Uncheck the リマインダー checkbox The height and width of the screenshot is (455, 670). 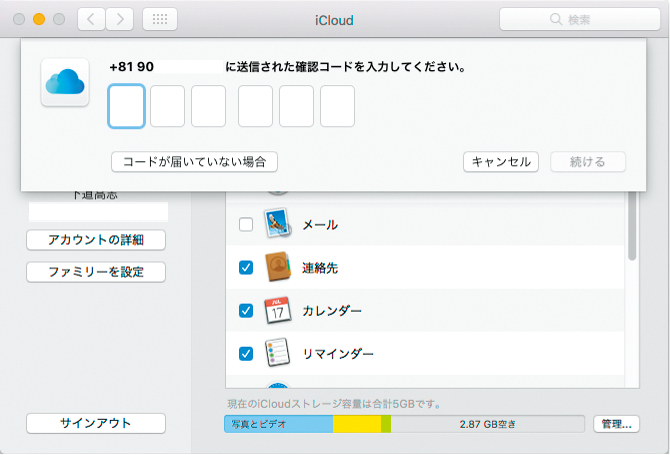[x=246, y=354]
